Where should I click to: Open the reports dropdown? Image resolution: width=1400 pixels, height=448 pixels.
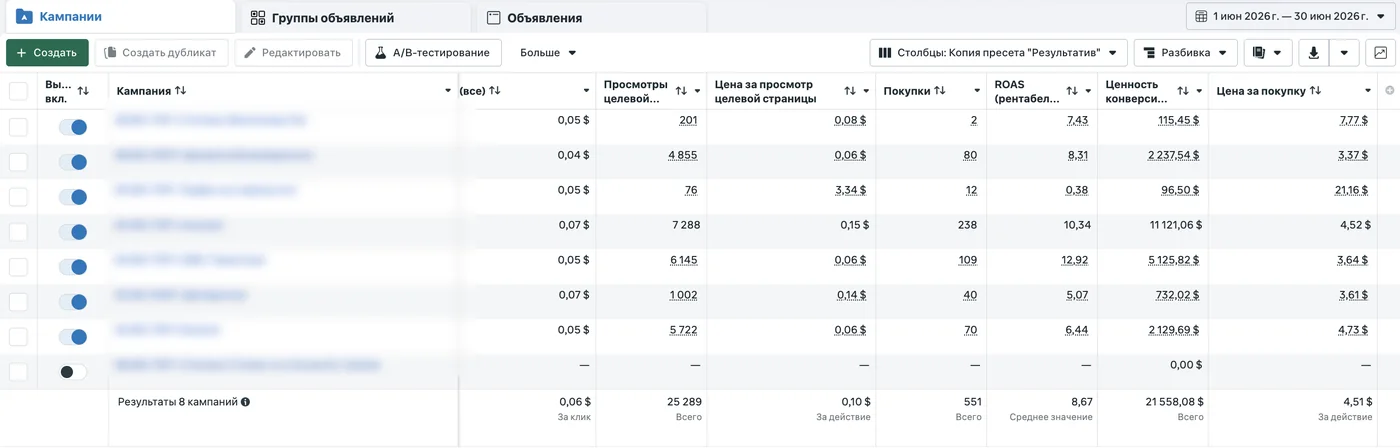1267,53
